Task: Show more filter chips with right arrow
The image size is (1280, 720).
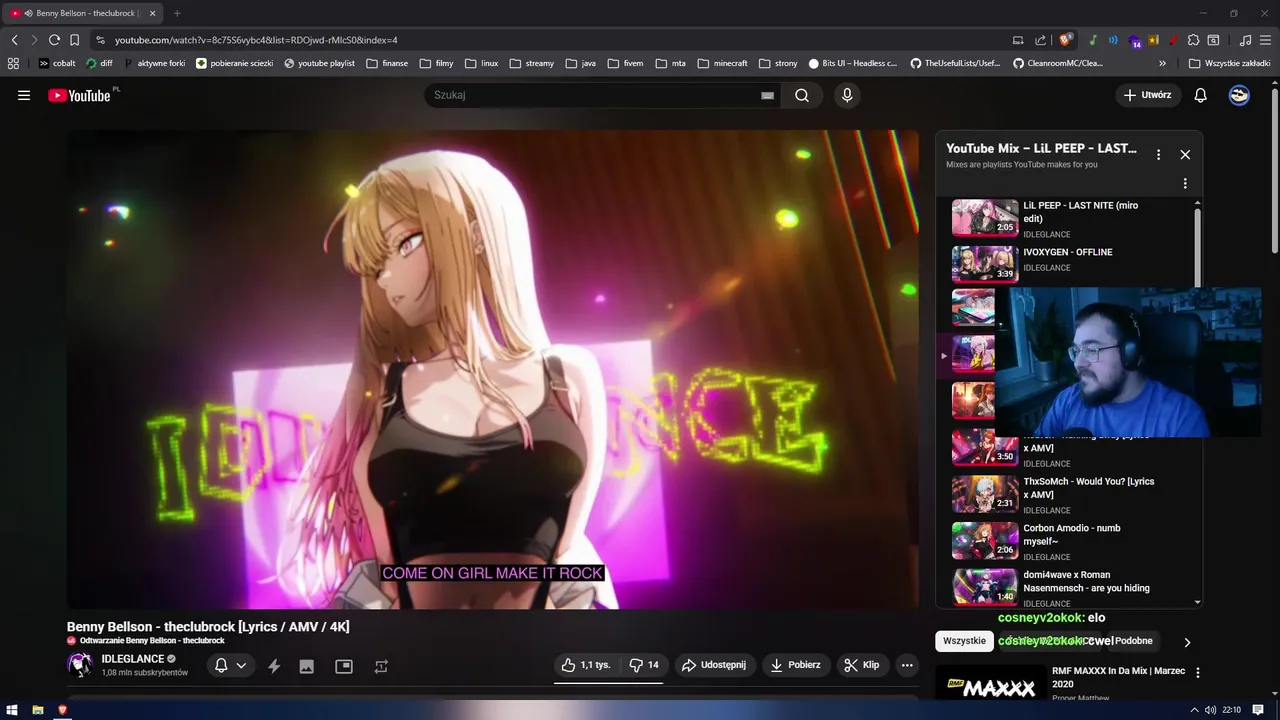Action: click(1187, 642)
